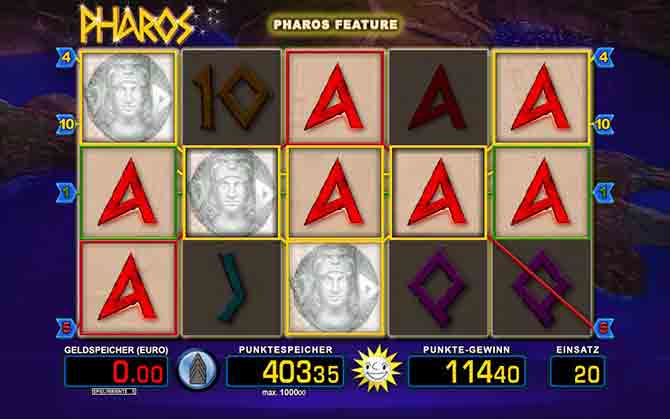This screenshot has height=419, width=670.
Task: Click the Pharos game title logo
Action: 137,25
